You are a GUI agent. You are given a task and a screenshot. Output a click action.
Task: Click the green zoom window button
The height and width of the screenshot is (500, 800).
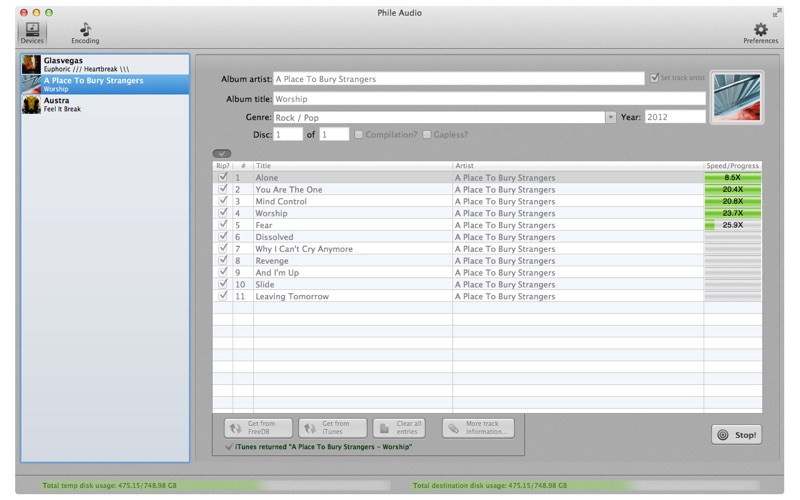click(49, 12)
